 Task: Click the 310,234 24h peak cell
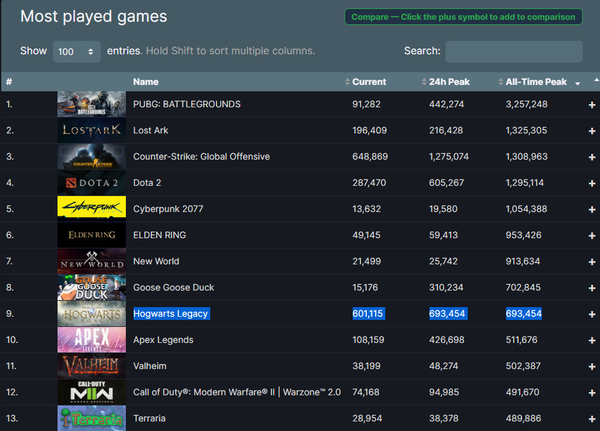(x=446, y=287)
